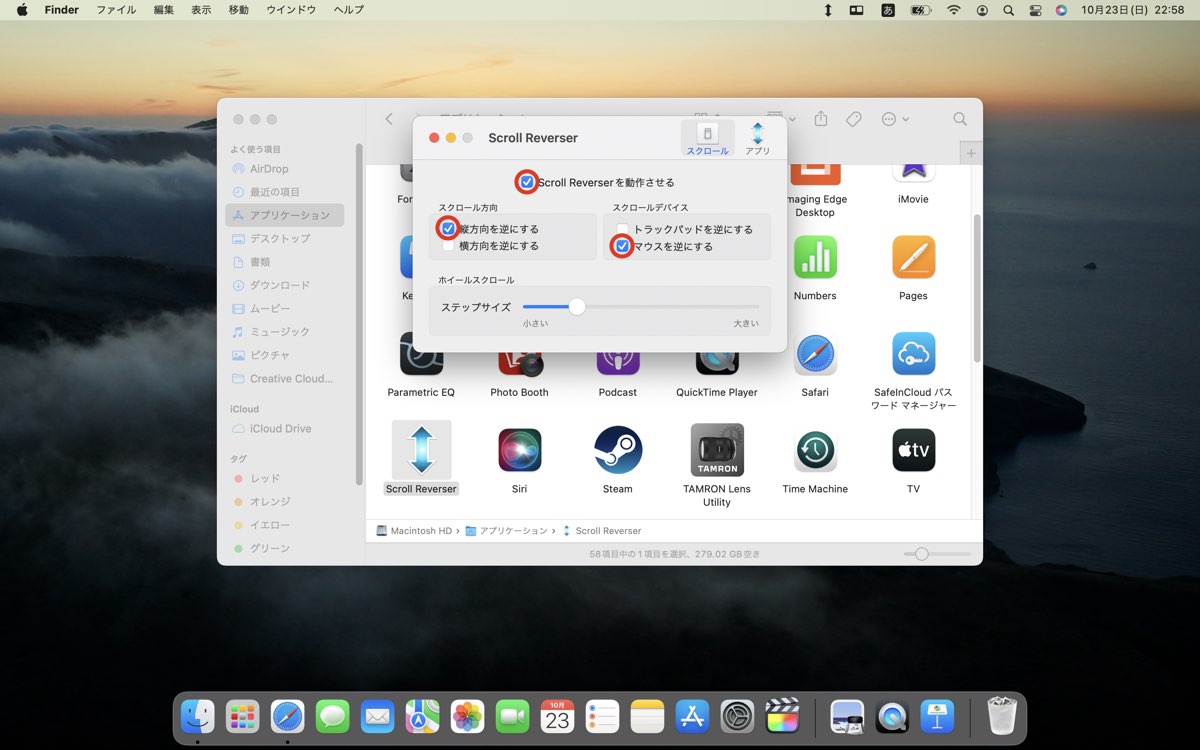The image size is (1200, 750).
Task: Click the Share button in Finder toolbar
Action: (820, 119)
